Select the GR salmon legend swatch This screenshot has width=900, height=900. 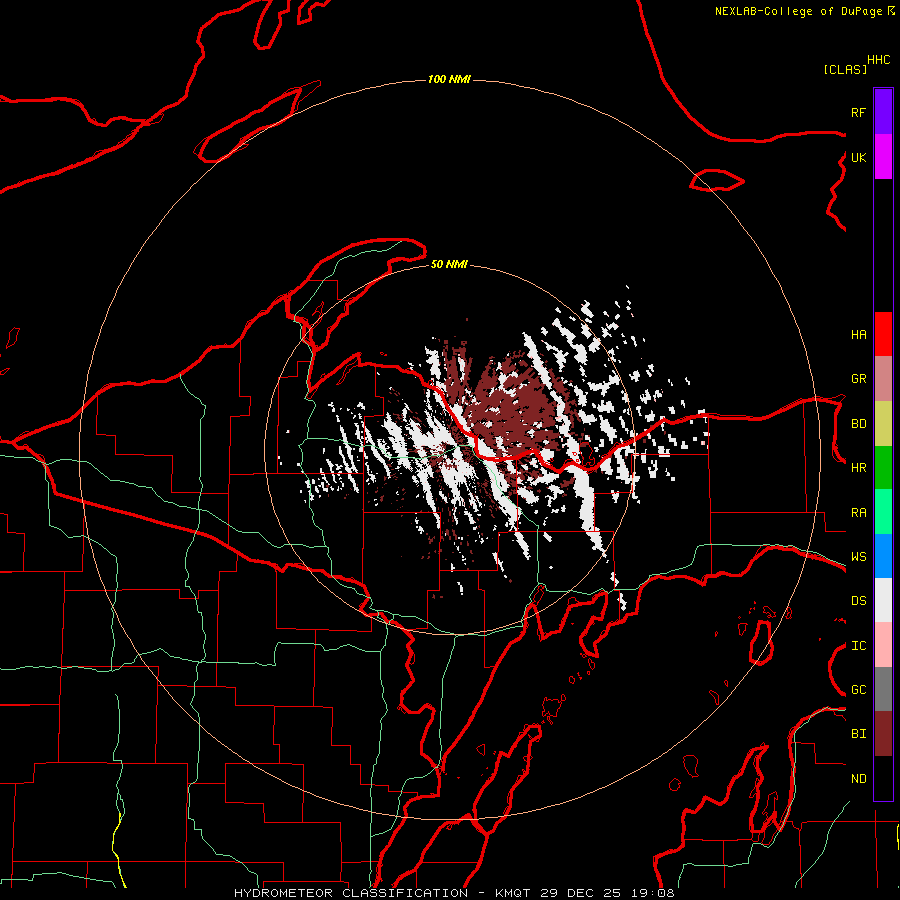point(883,379)
